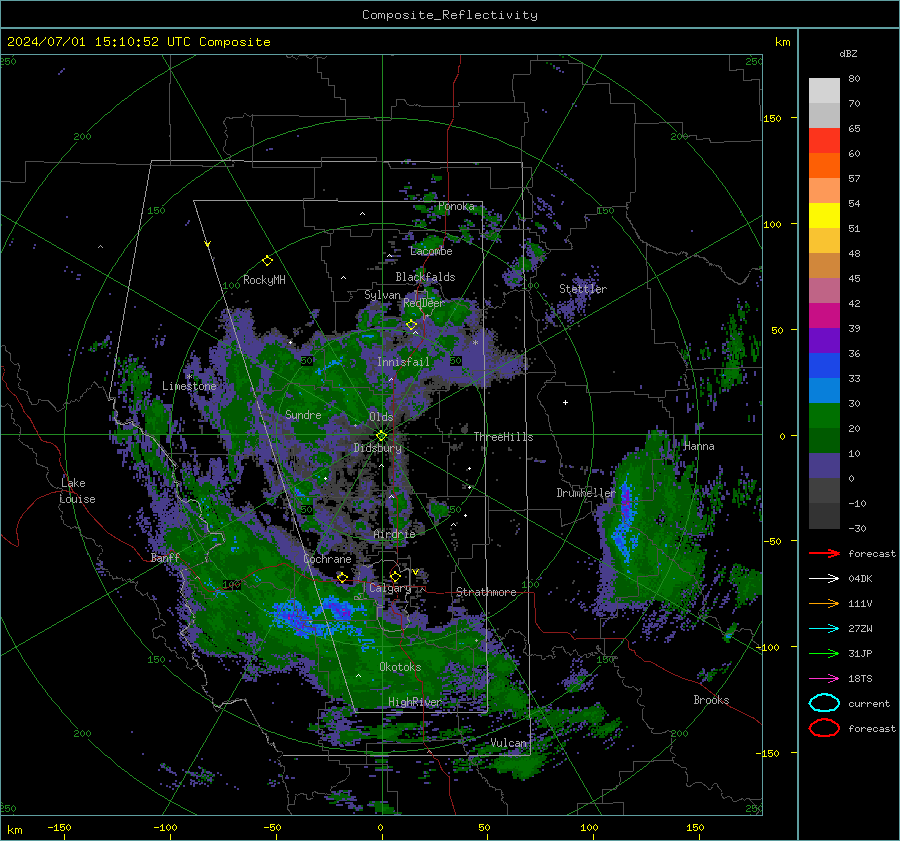
Task: Click the Blackfalds town label
Action: tap(425, 277)
